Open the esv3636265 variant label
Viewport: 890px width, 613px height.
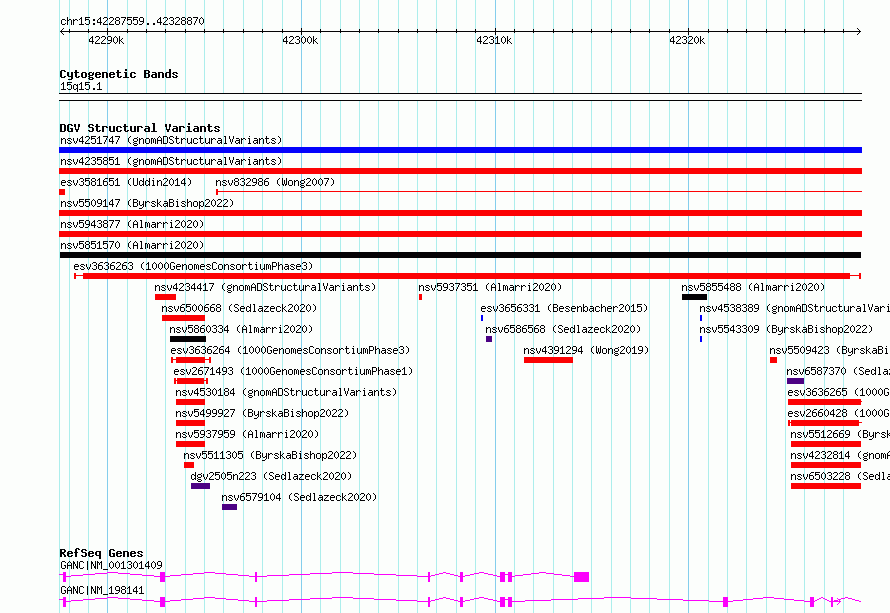point(838,392)
